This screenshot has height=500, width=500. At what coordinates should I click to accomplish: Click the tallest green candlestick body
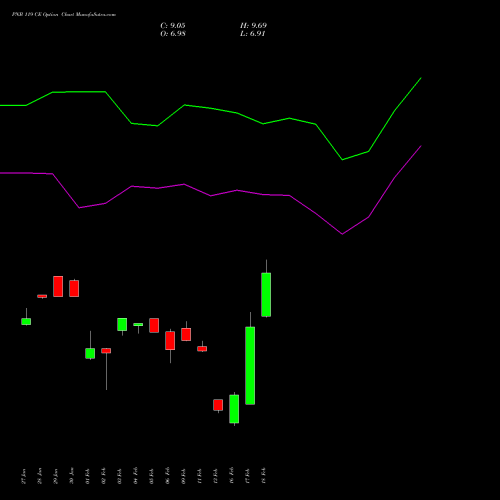[x=250, y=366]
